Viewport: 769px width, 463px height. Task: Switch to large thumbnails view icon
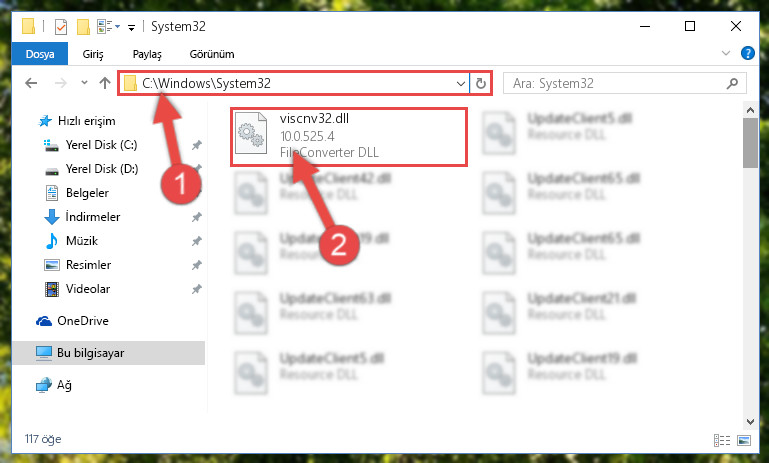pyautogui.click(x=743, y=440)
